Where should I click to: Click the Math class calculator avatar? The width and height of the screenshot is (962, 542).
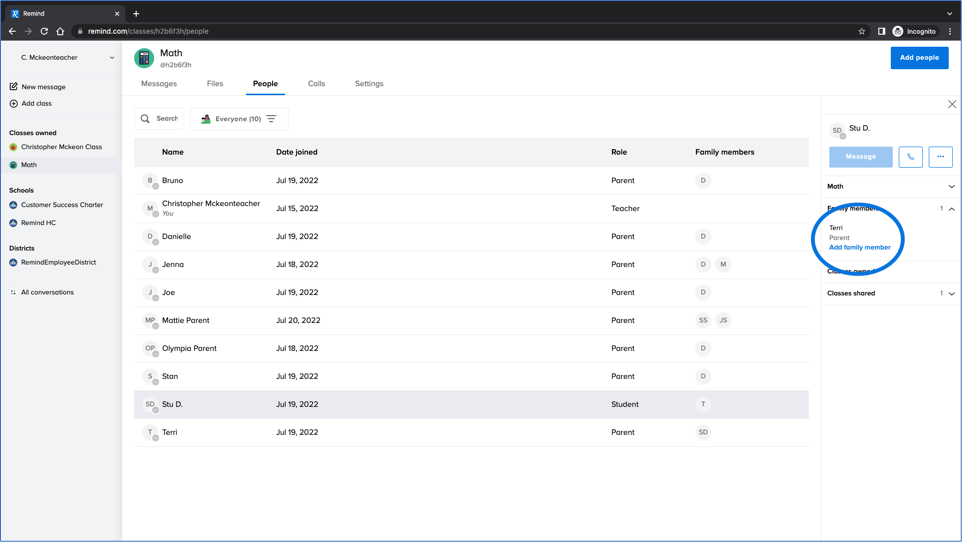pyautogui.click(x=144, y=58)
